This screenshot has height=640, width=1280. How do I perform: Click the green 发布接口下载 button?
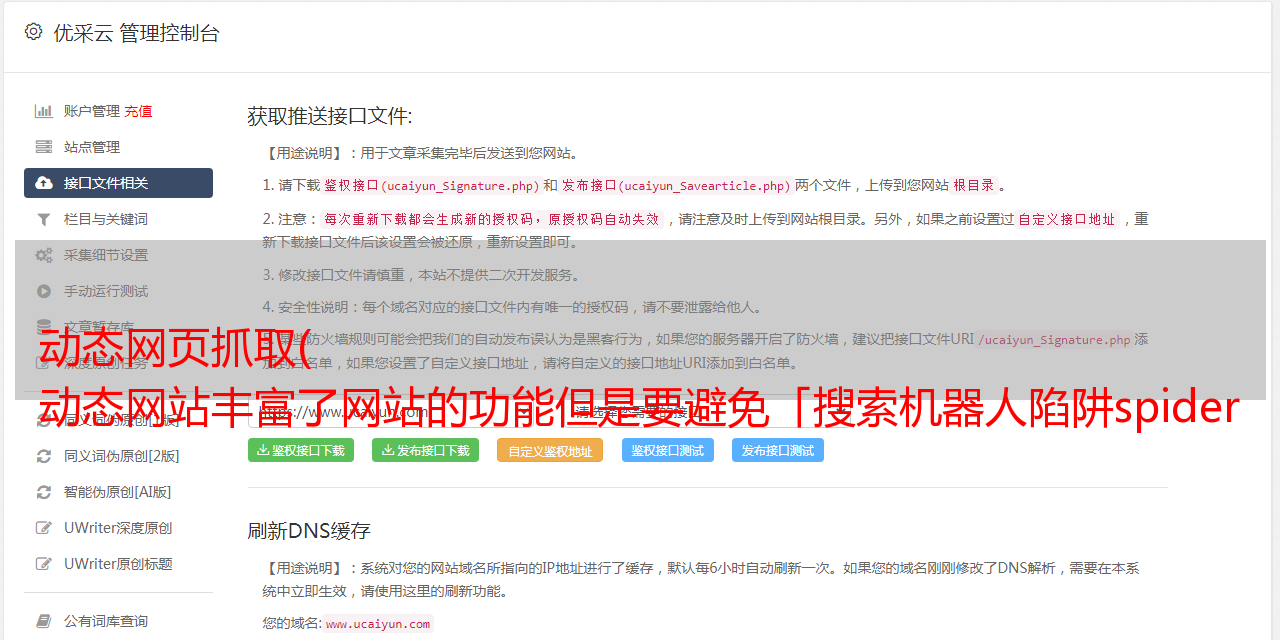click(425, 450)
